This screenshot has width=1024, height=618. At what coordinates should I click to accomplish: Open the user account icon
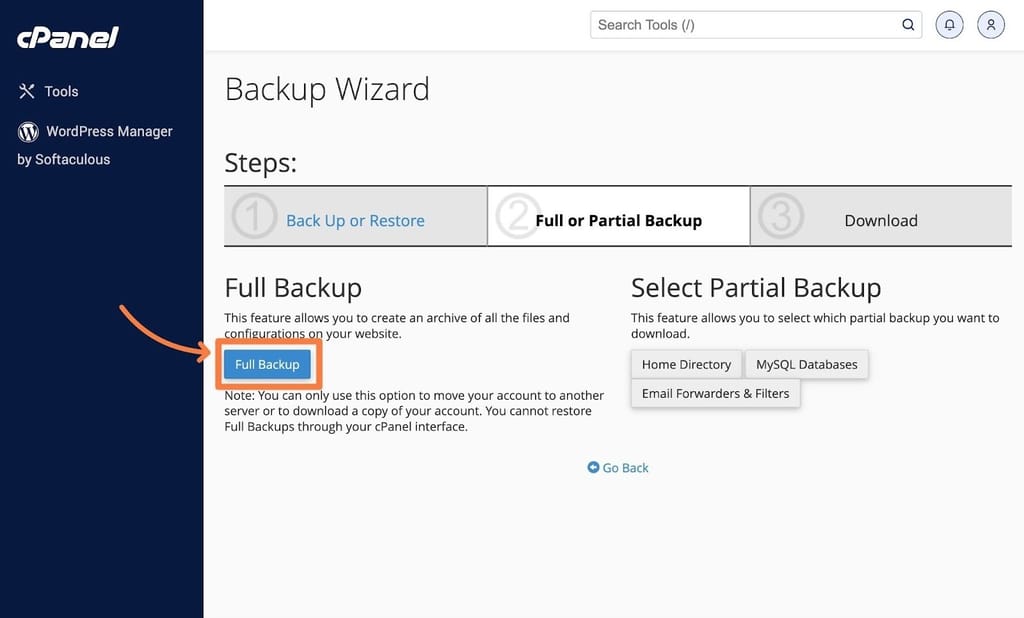coord(991,25)
